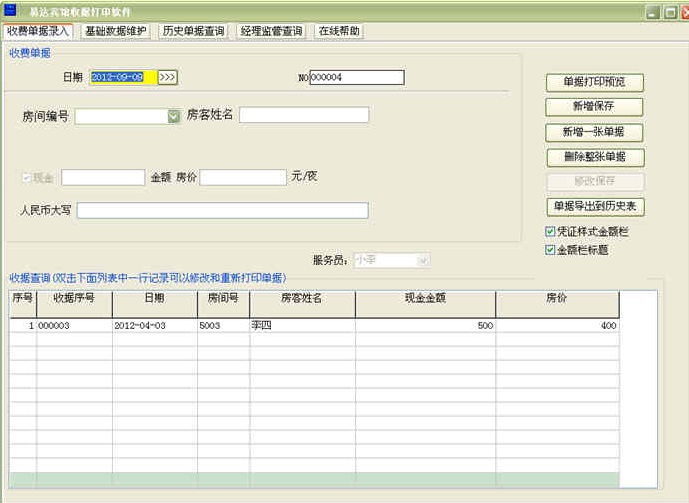The image size is (689, 503).
Task: Click the application icon in the title bar
Action: click(11, 11)
